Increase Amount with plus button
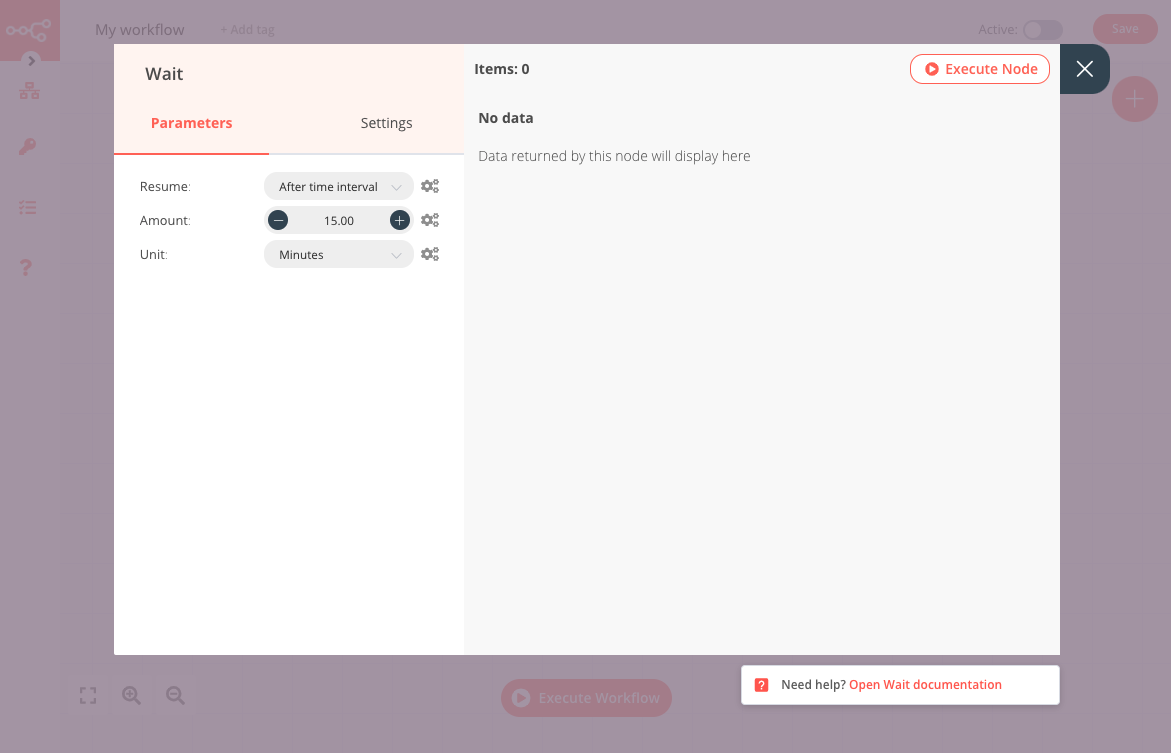The image size is (1171, 753). coord(399,221)
